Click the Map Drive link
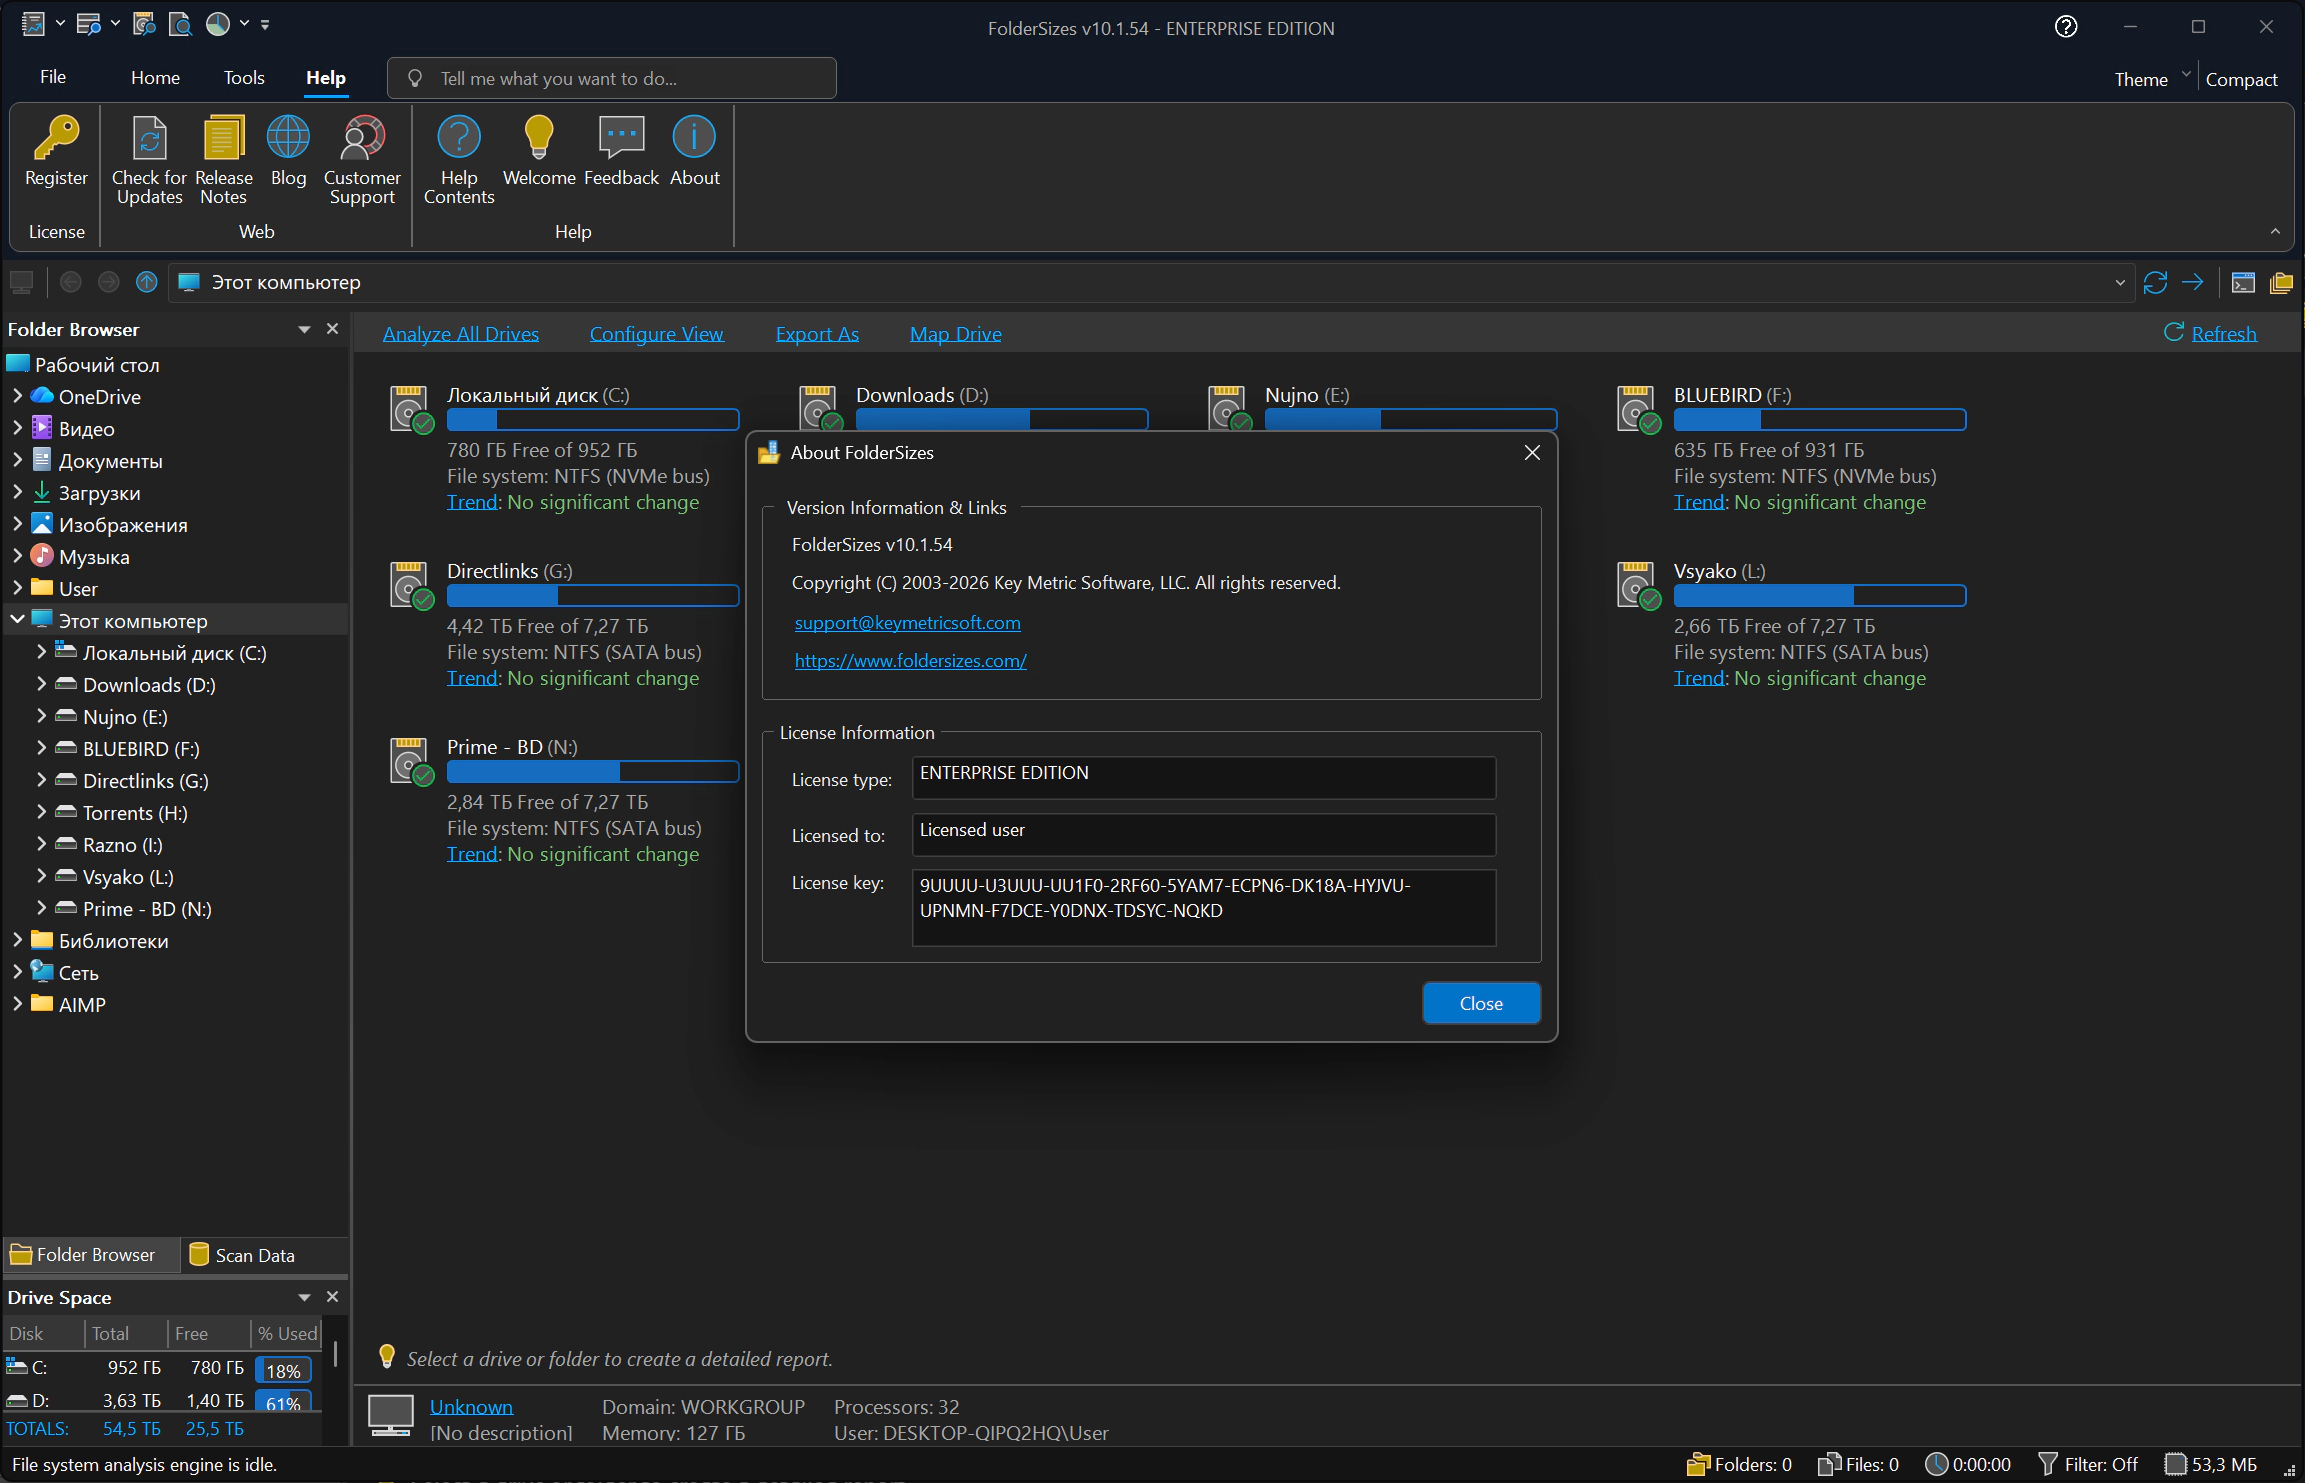Viewport: 2305px width, 1483px height. (x=955, y=334)
